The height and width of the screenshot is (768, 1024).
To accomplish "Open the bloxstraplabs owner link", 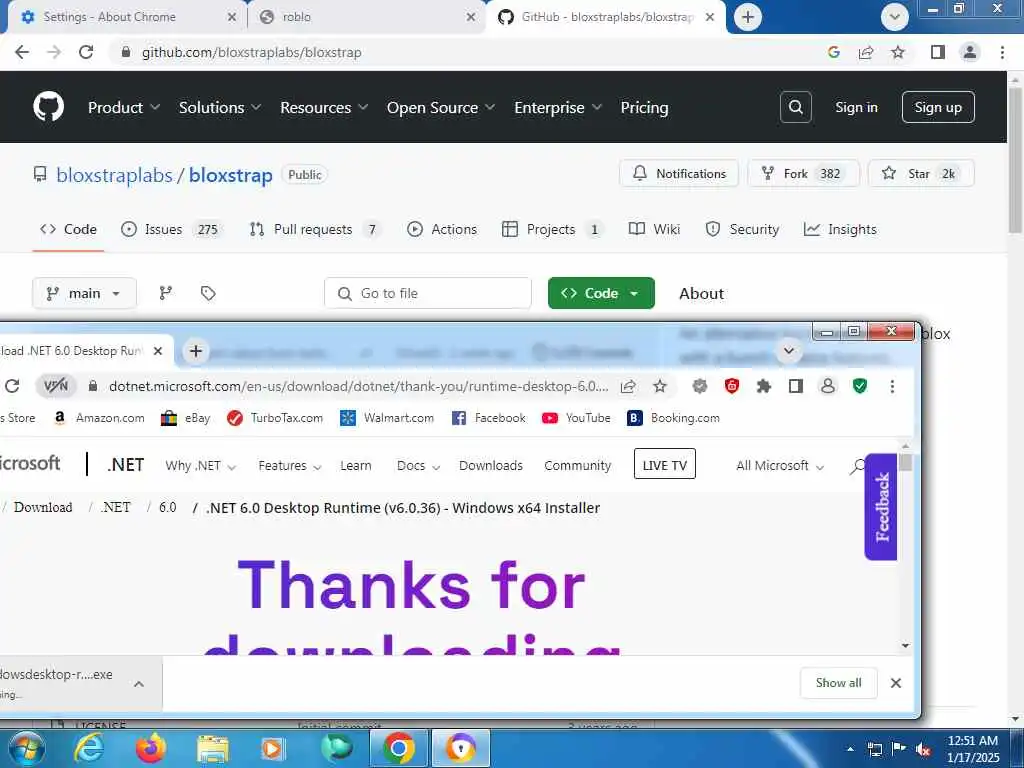I will [114, 175].
